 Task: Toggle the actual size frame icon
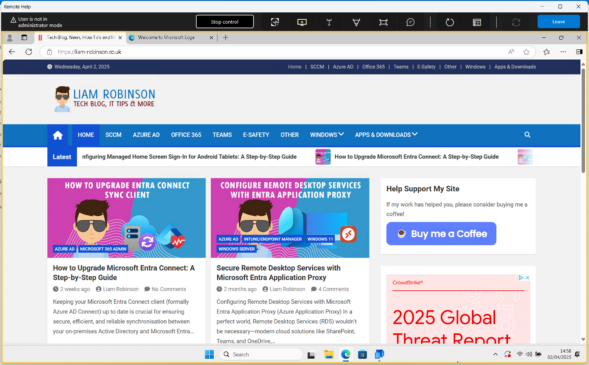click(x=383, y=22)
